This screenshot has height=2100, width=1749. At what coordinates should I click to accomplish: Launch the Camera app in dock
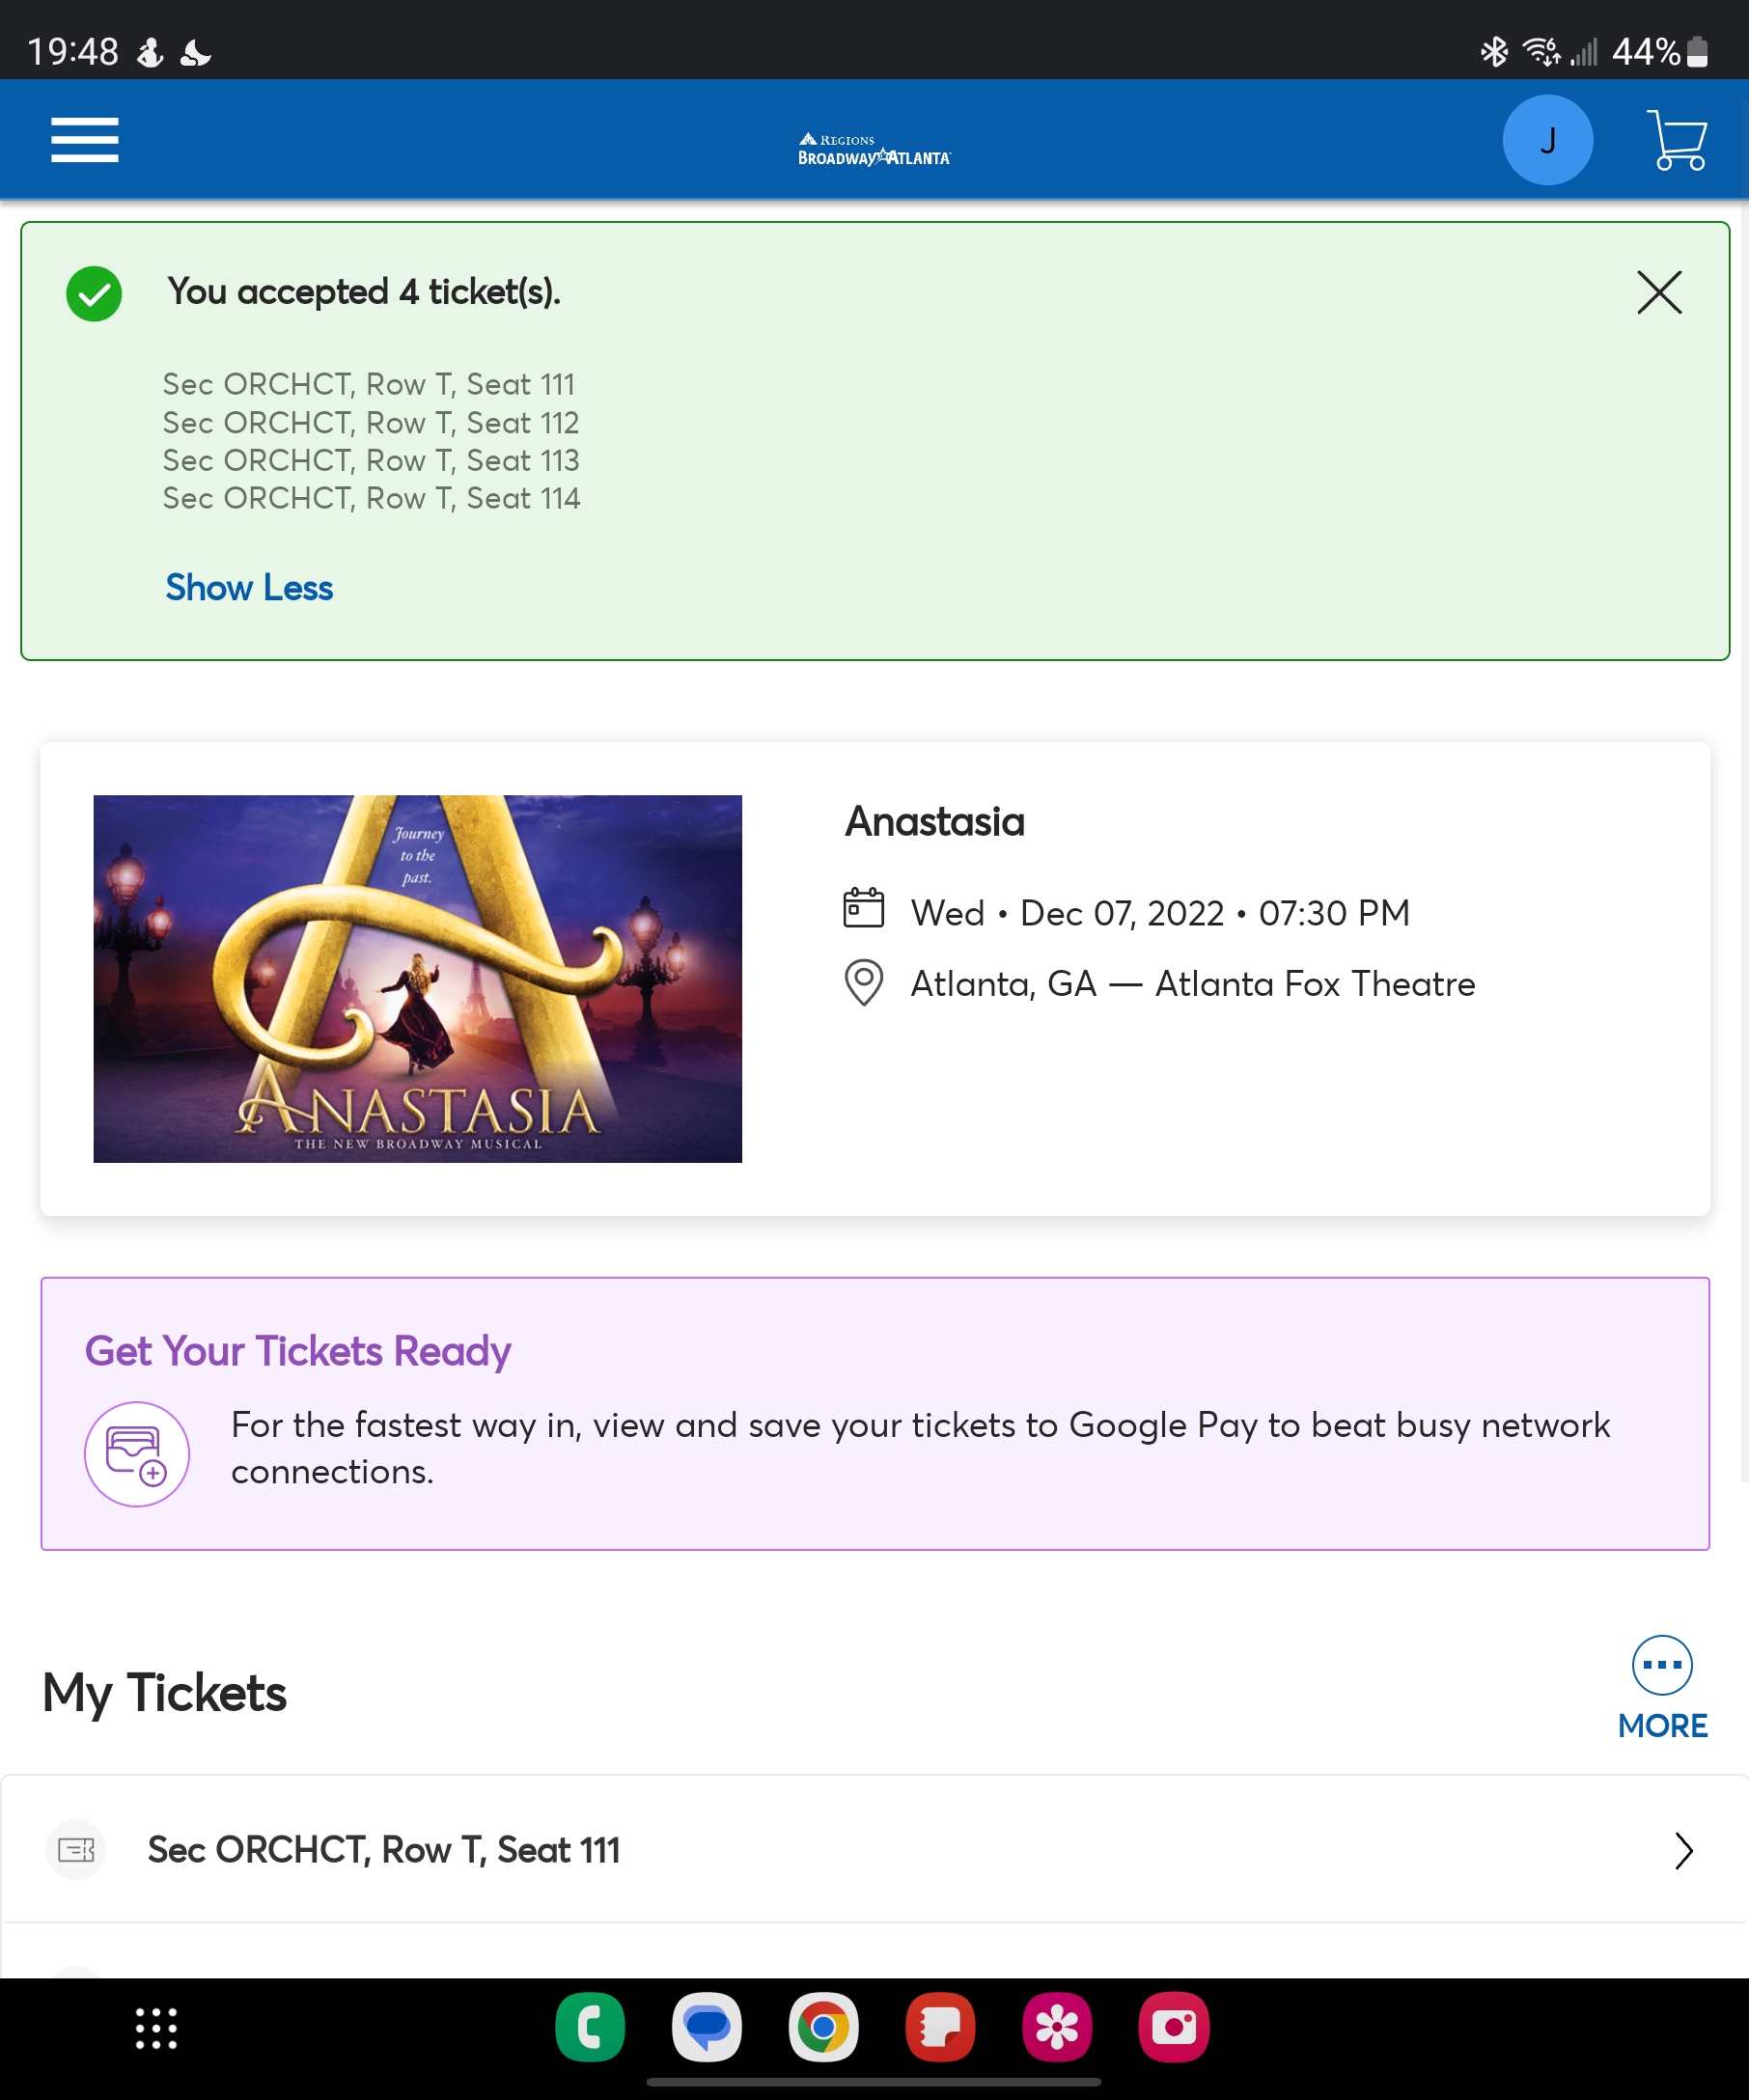(x=1174, y=2027)
